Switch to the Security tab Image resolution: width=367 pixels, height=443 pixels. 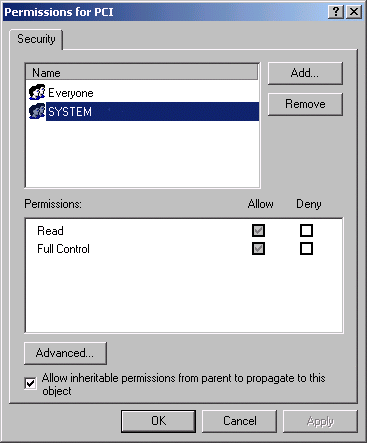click(36, 39)
